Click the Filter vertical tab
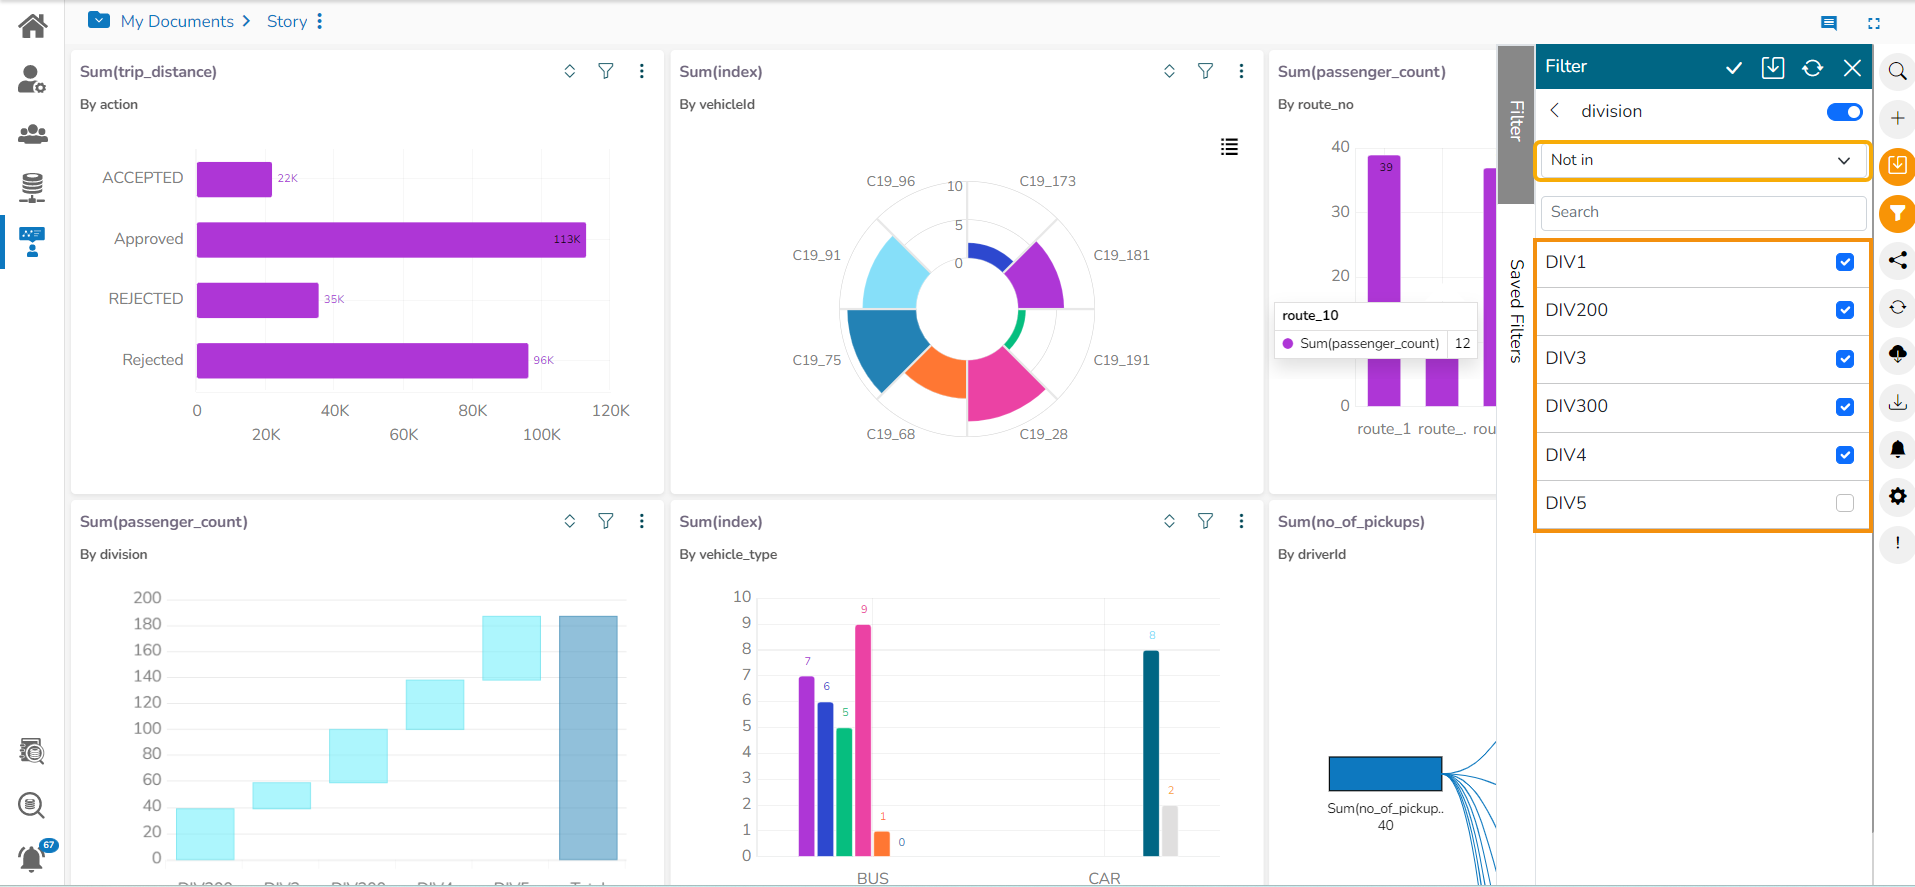Image resolution: width=1915 pixels, height=887 pixels. click(1516, 122)
